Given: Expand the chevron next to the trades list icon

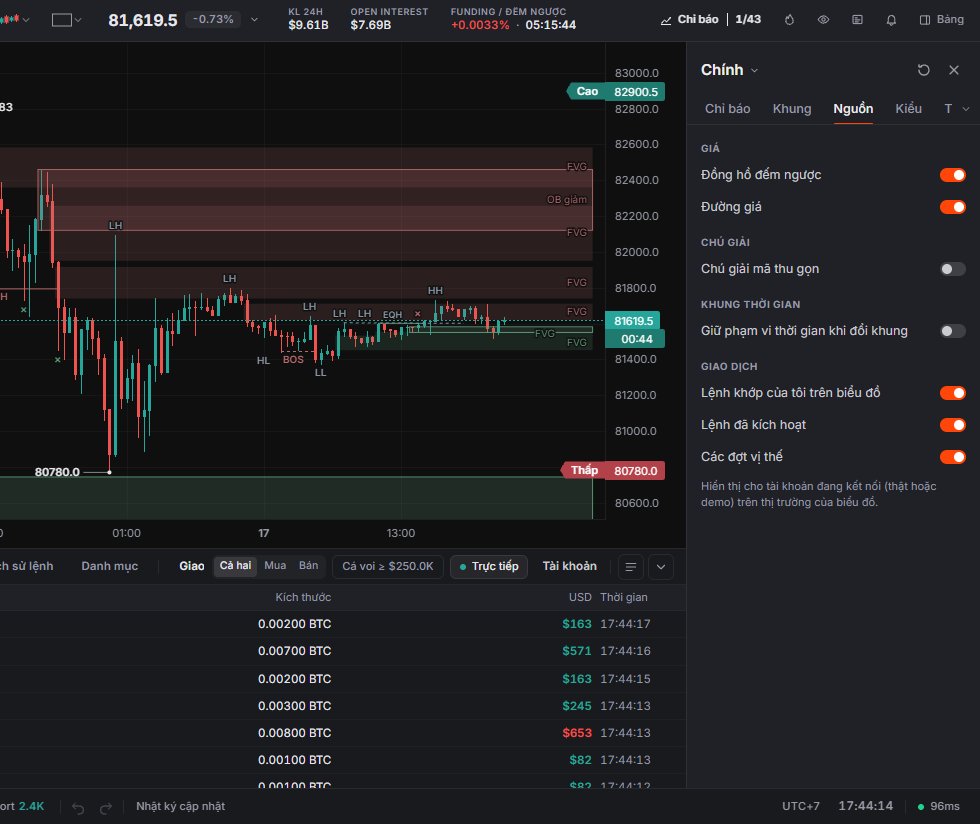Looking at the screenshot, I should pos(661,567).
